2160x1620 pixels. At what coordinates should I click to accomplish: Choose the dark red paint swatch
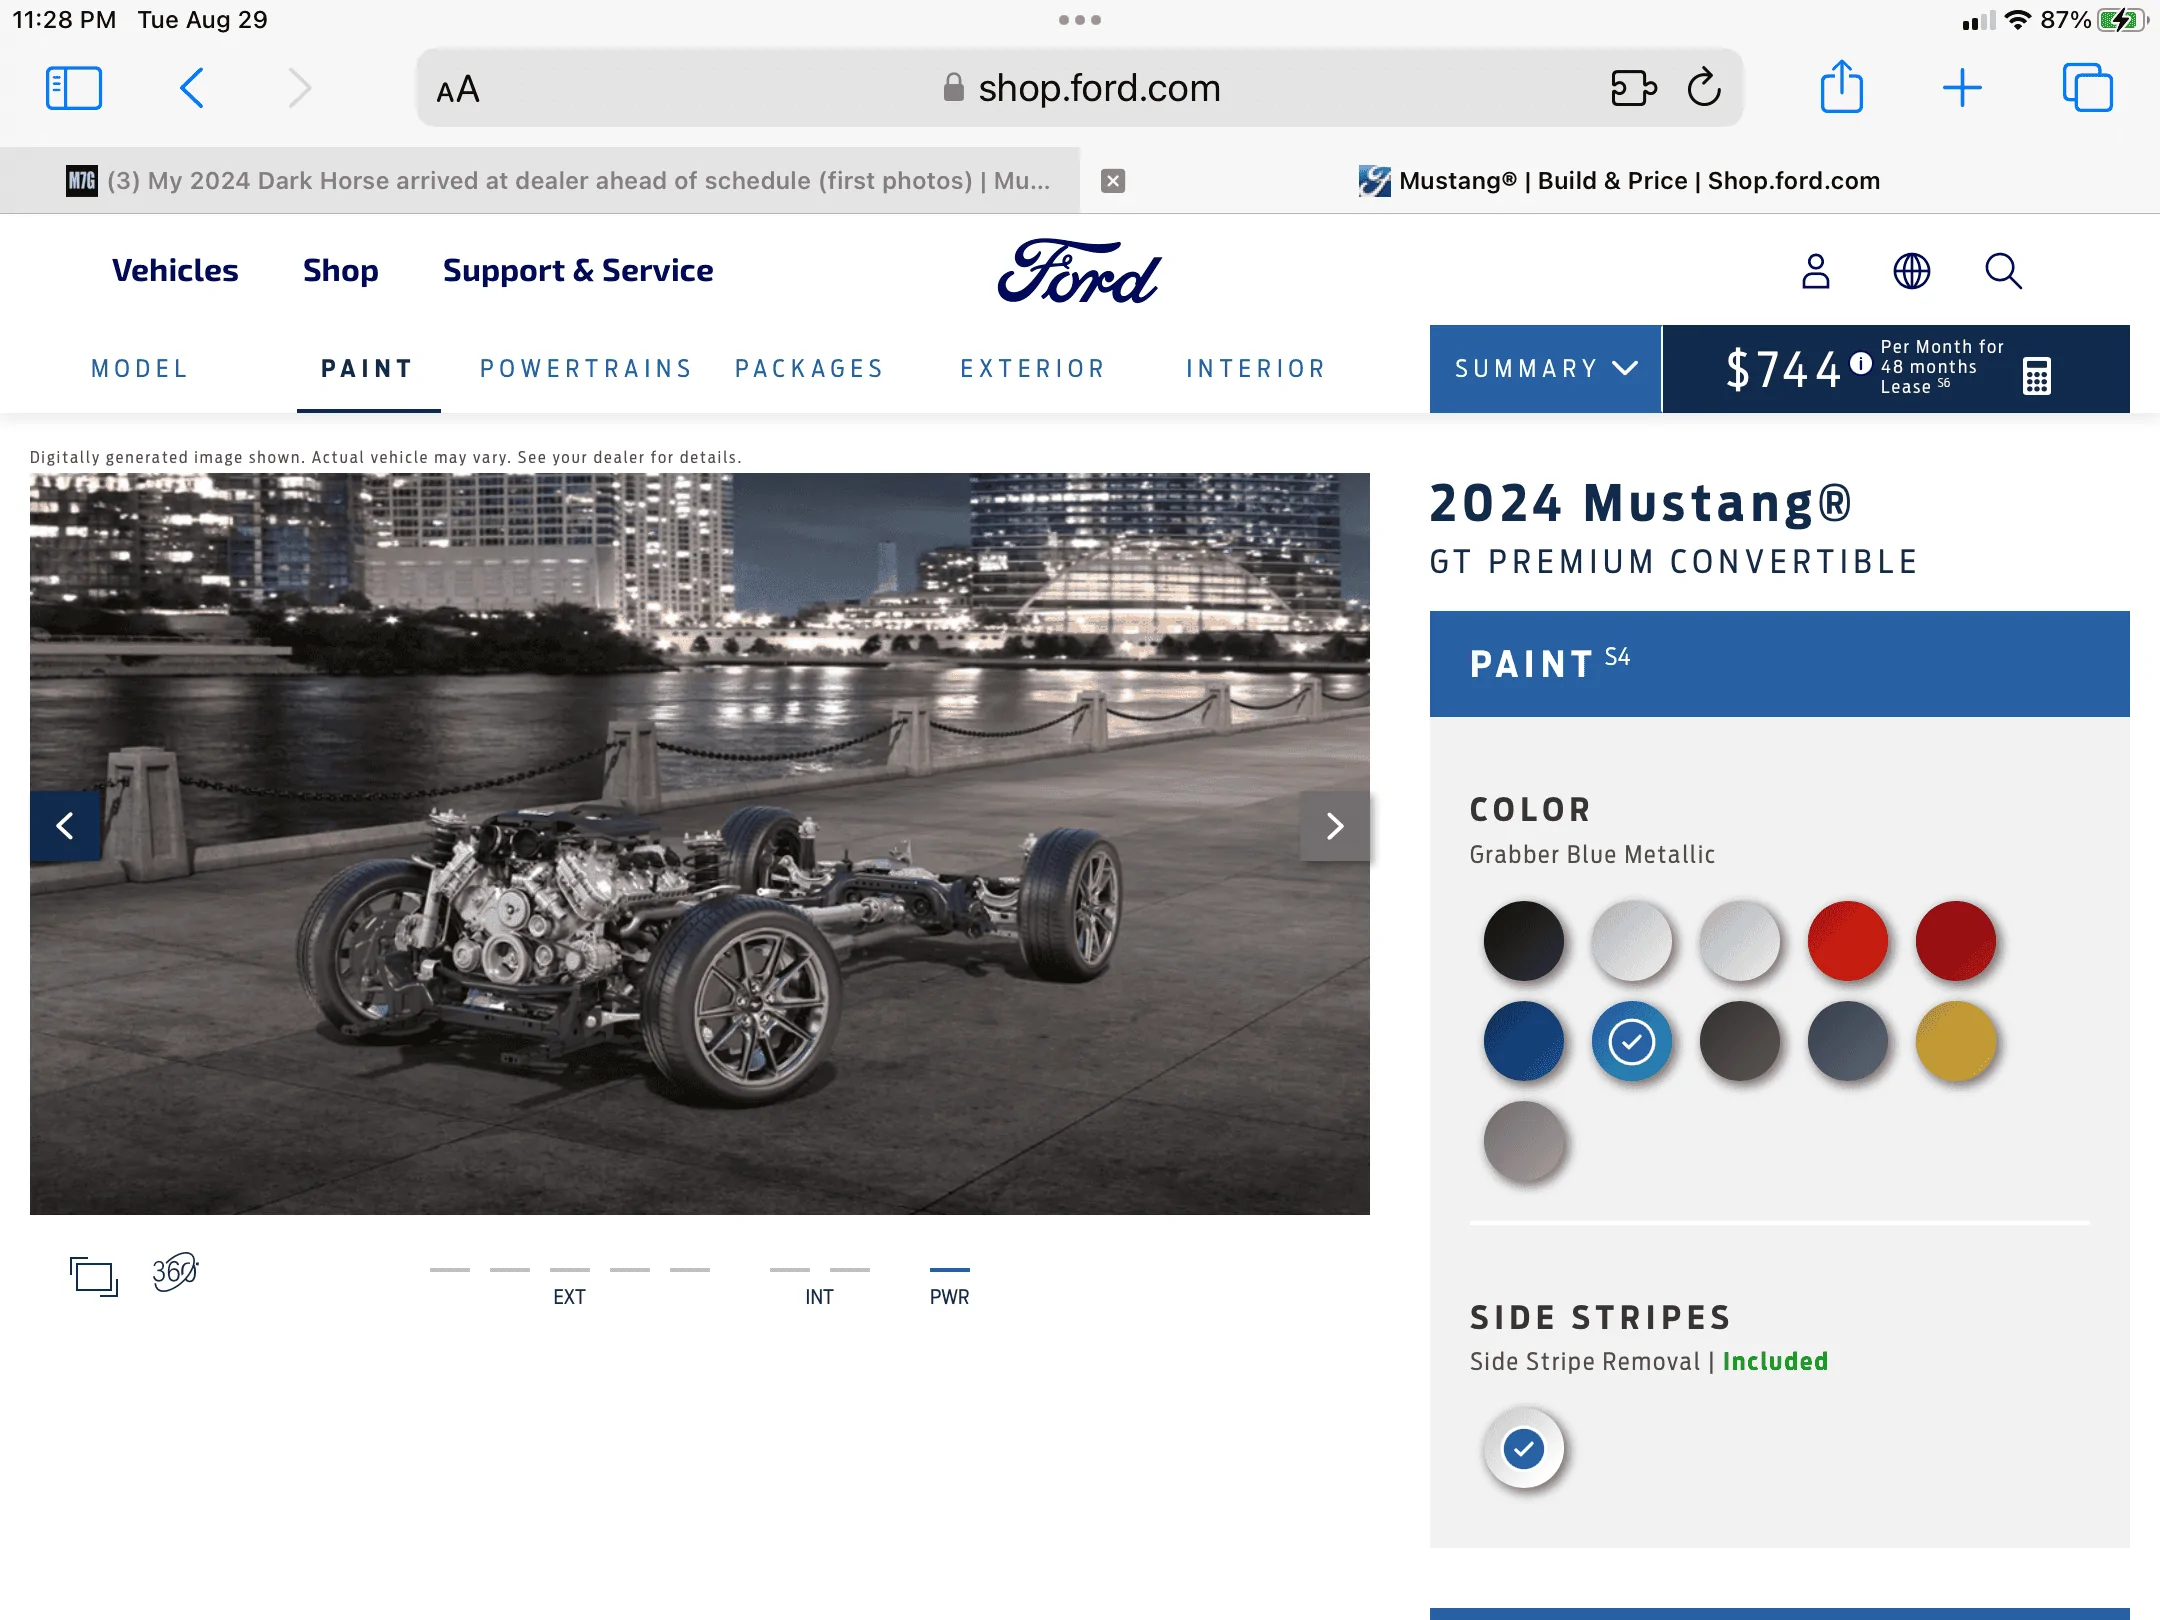click(1956, 941)
